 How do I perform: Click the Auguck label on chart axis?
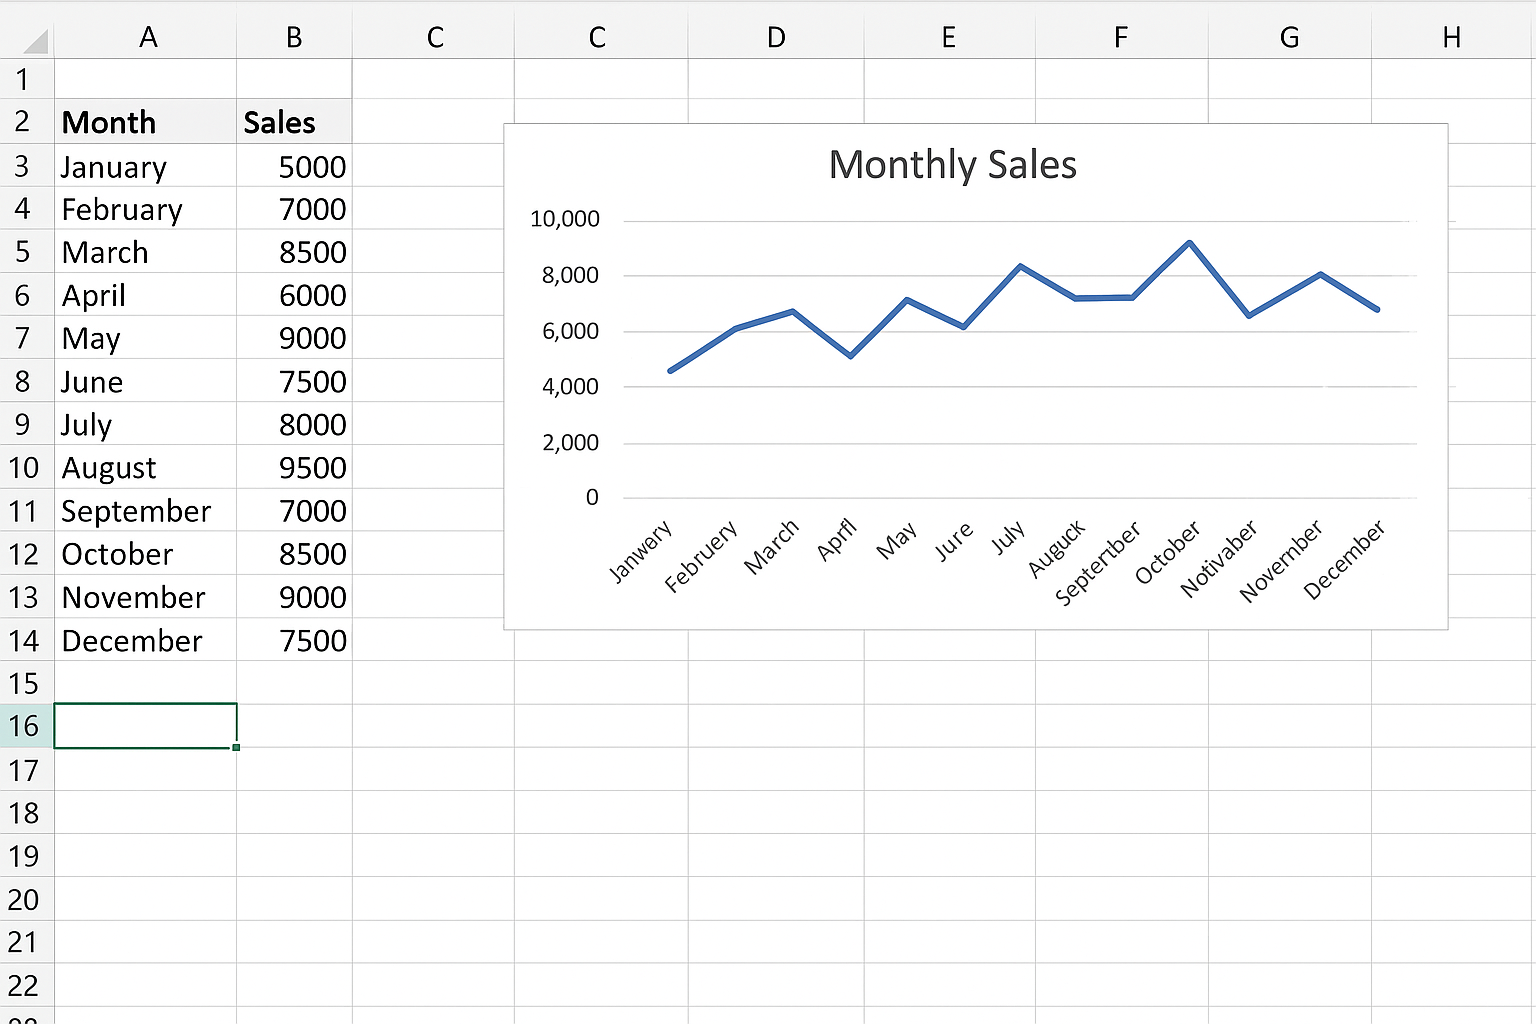[x=1057, y=548]
